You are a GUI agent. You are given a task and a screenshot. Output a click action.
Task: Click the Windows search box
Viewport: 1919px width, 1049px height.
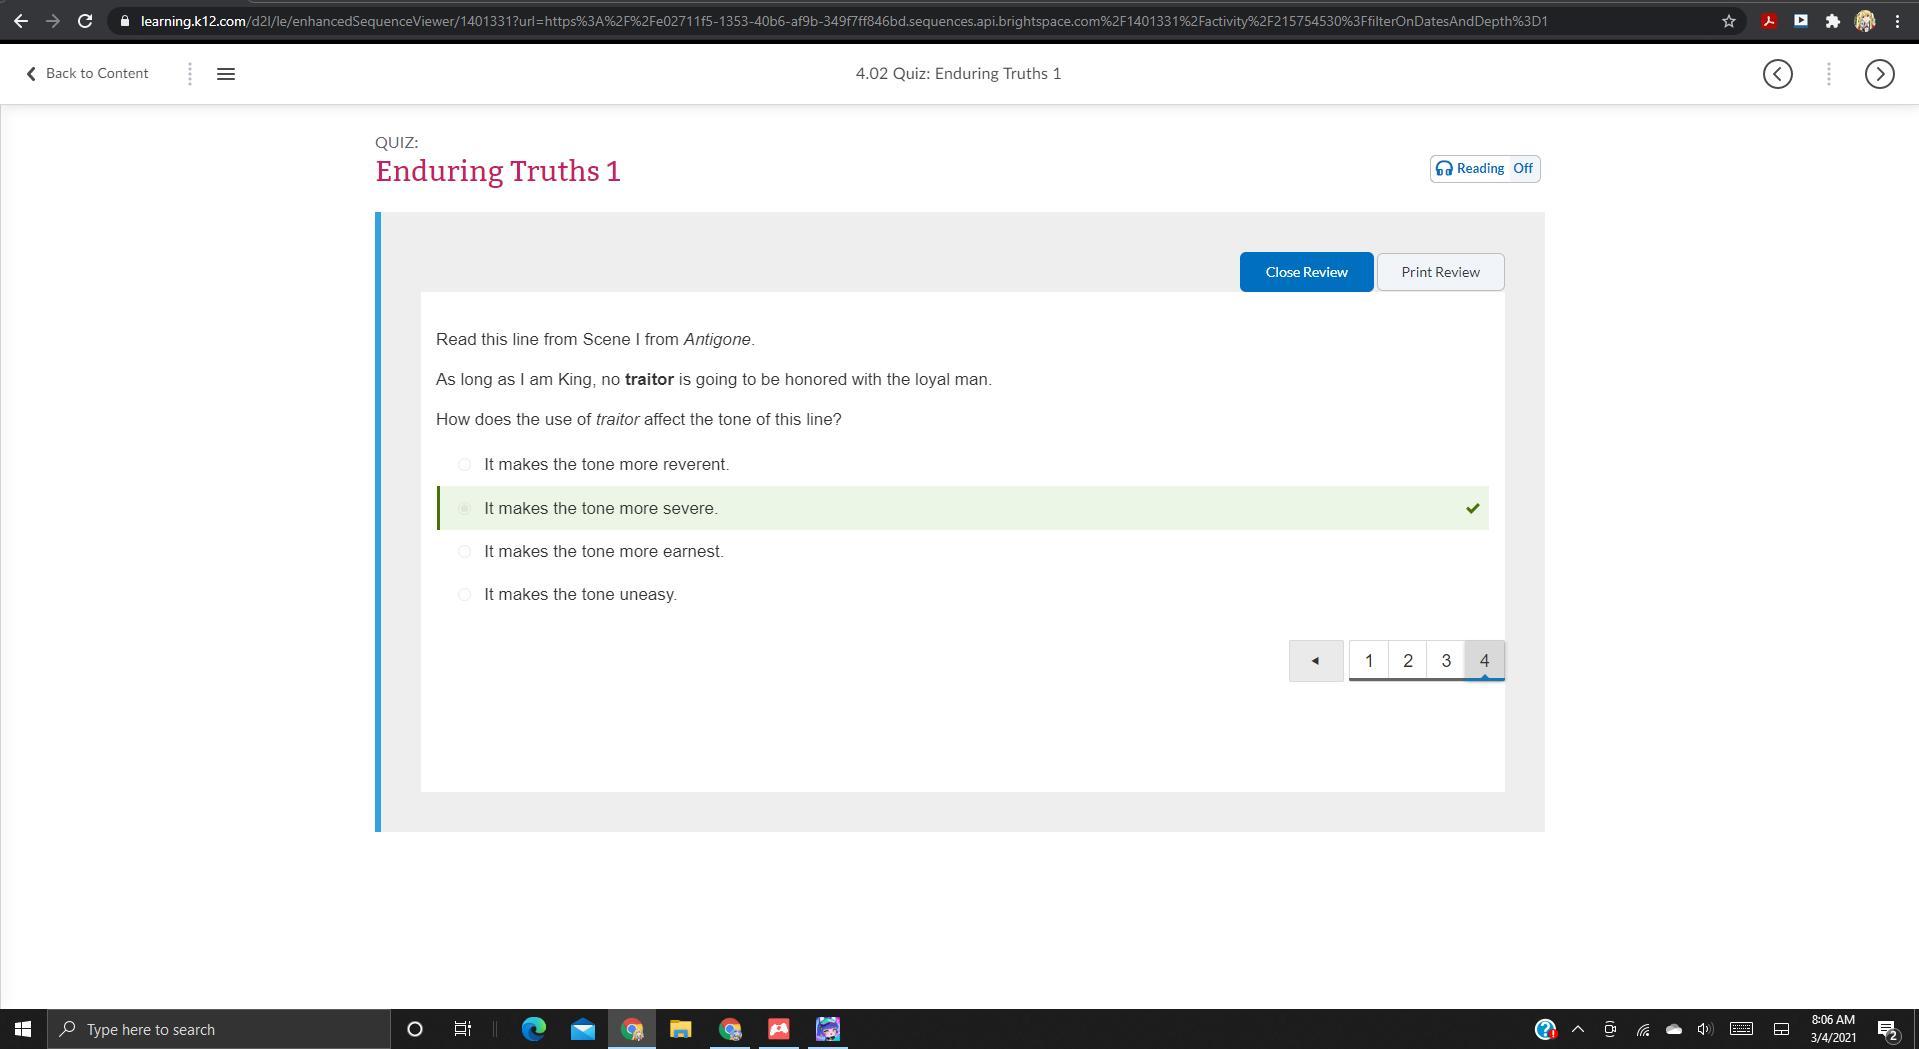click(x=218, y=1029)
